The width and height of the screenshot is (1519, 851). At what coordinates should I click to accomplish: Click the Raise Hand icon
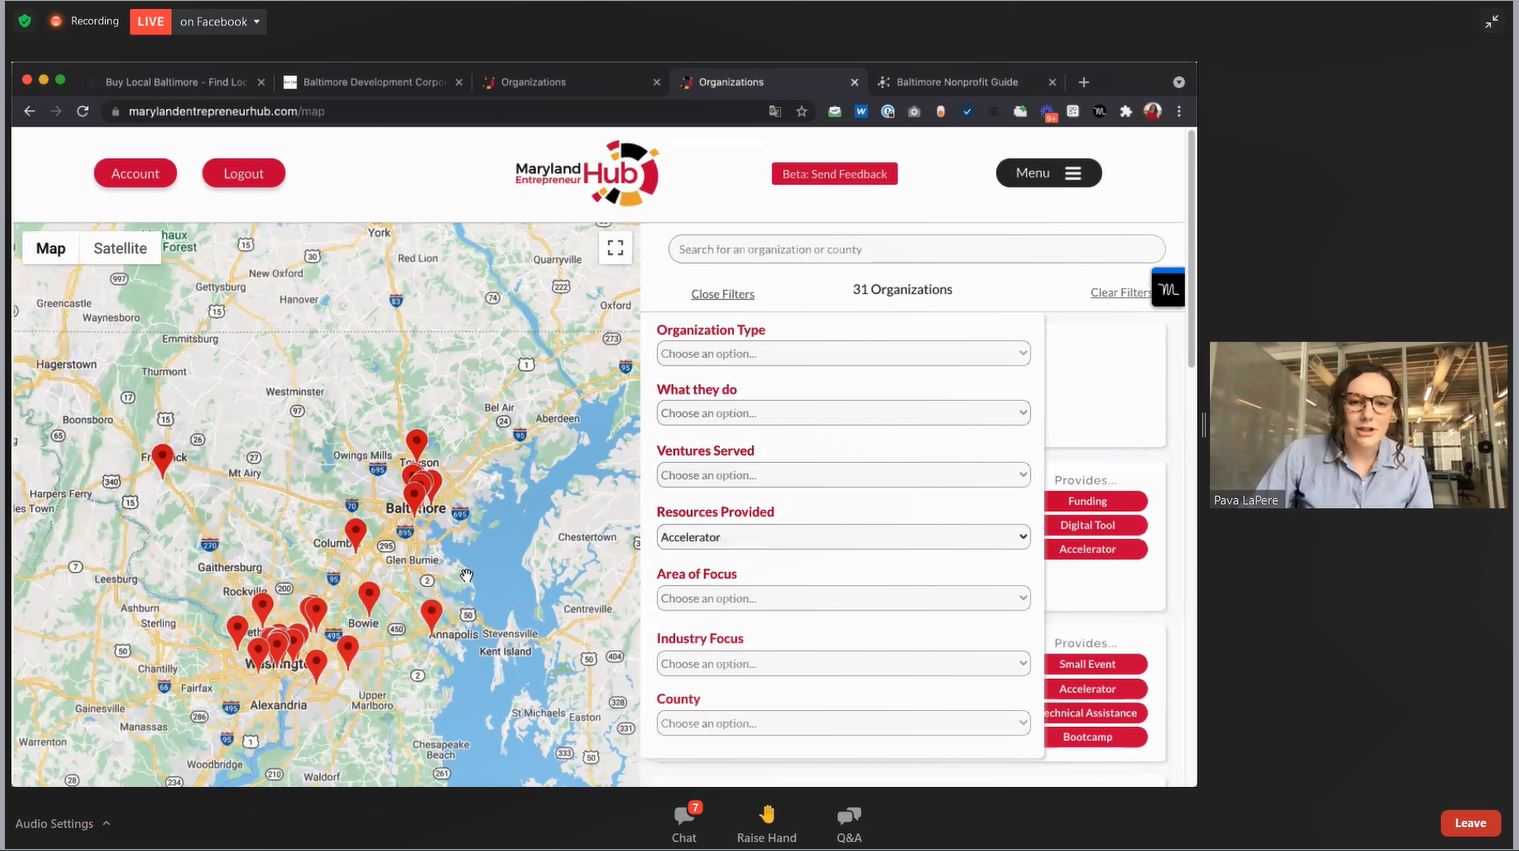pyautogui.click(x=766, y=816)
